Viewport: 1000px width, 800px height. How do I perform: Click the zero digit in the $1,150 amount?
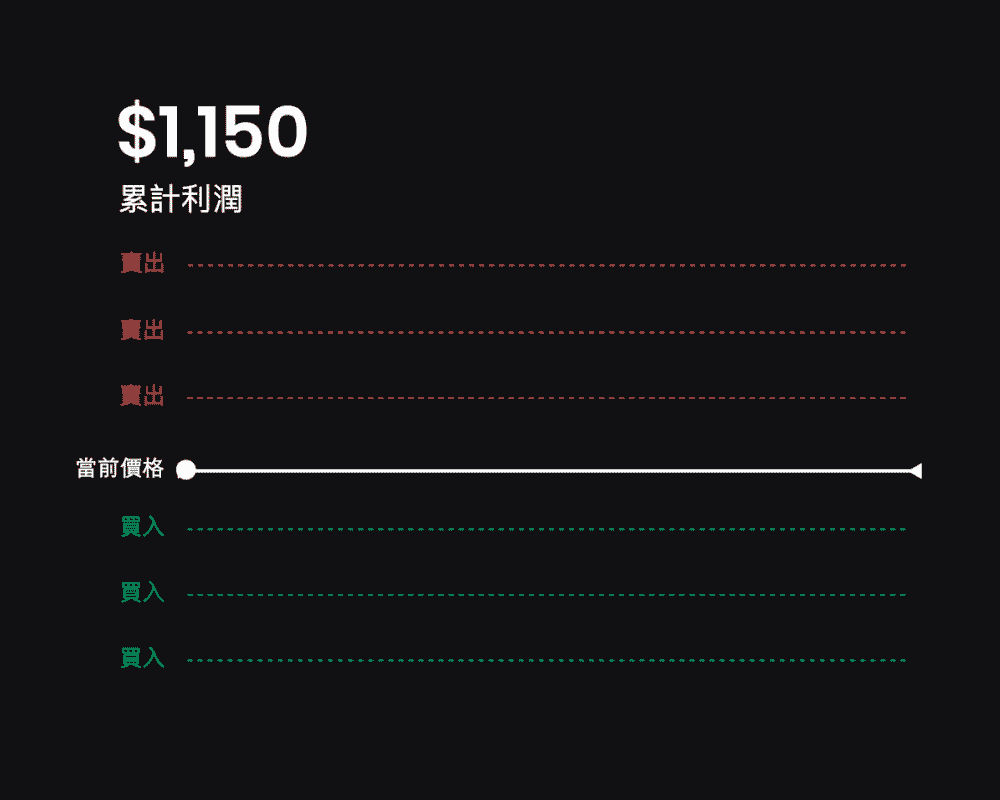[283, 131]
